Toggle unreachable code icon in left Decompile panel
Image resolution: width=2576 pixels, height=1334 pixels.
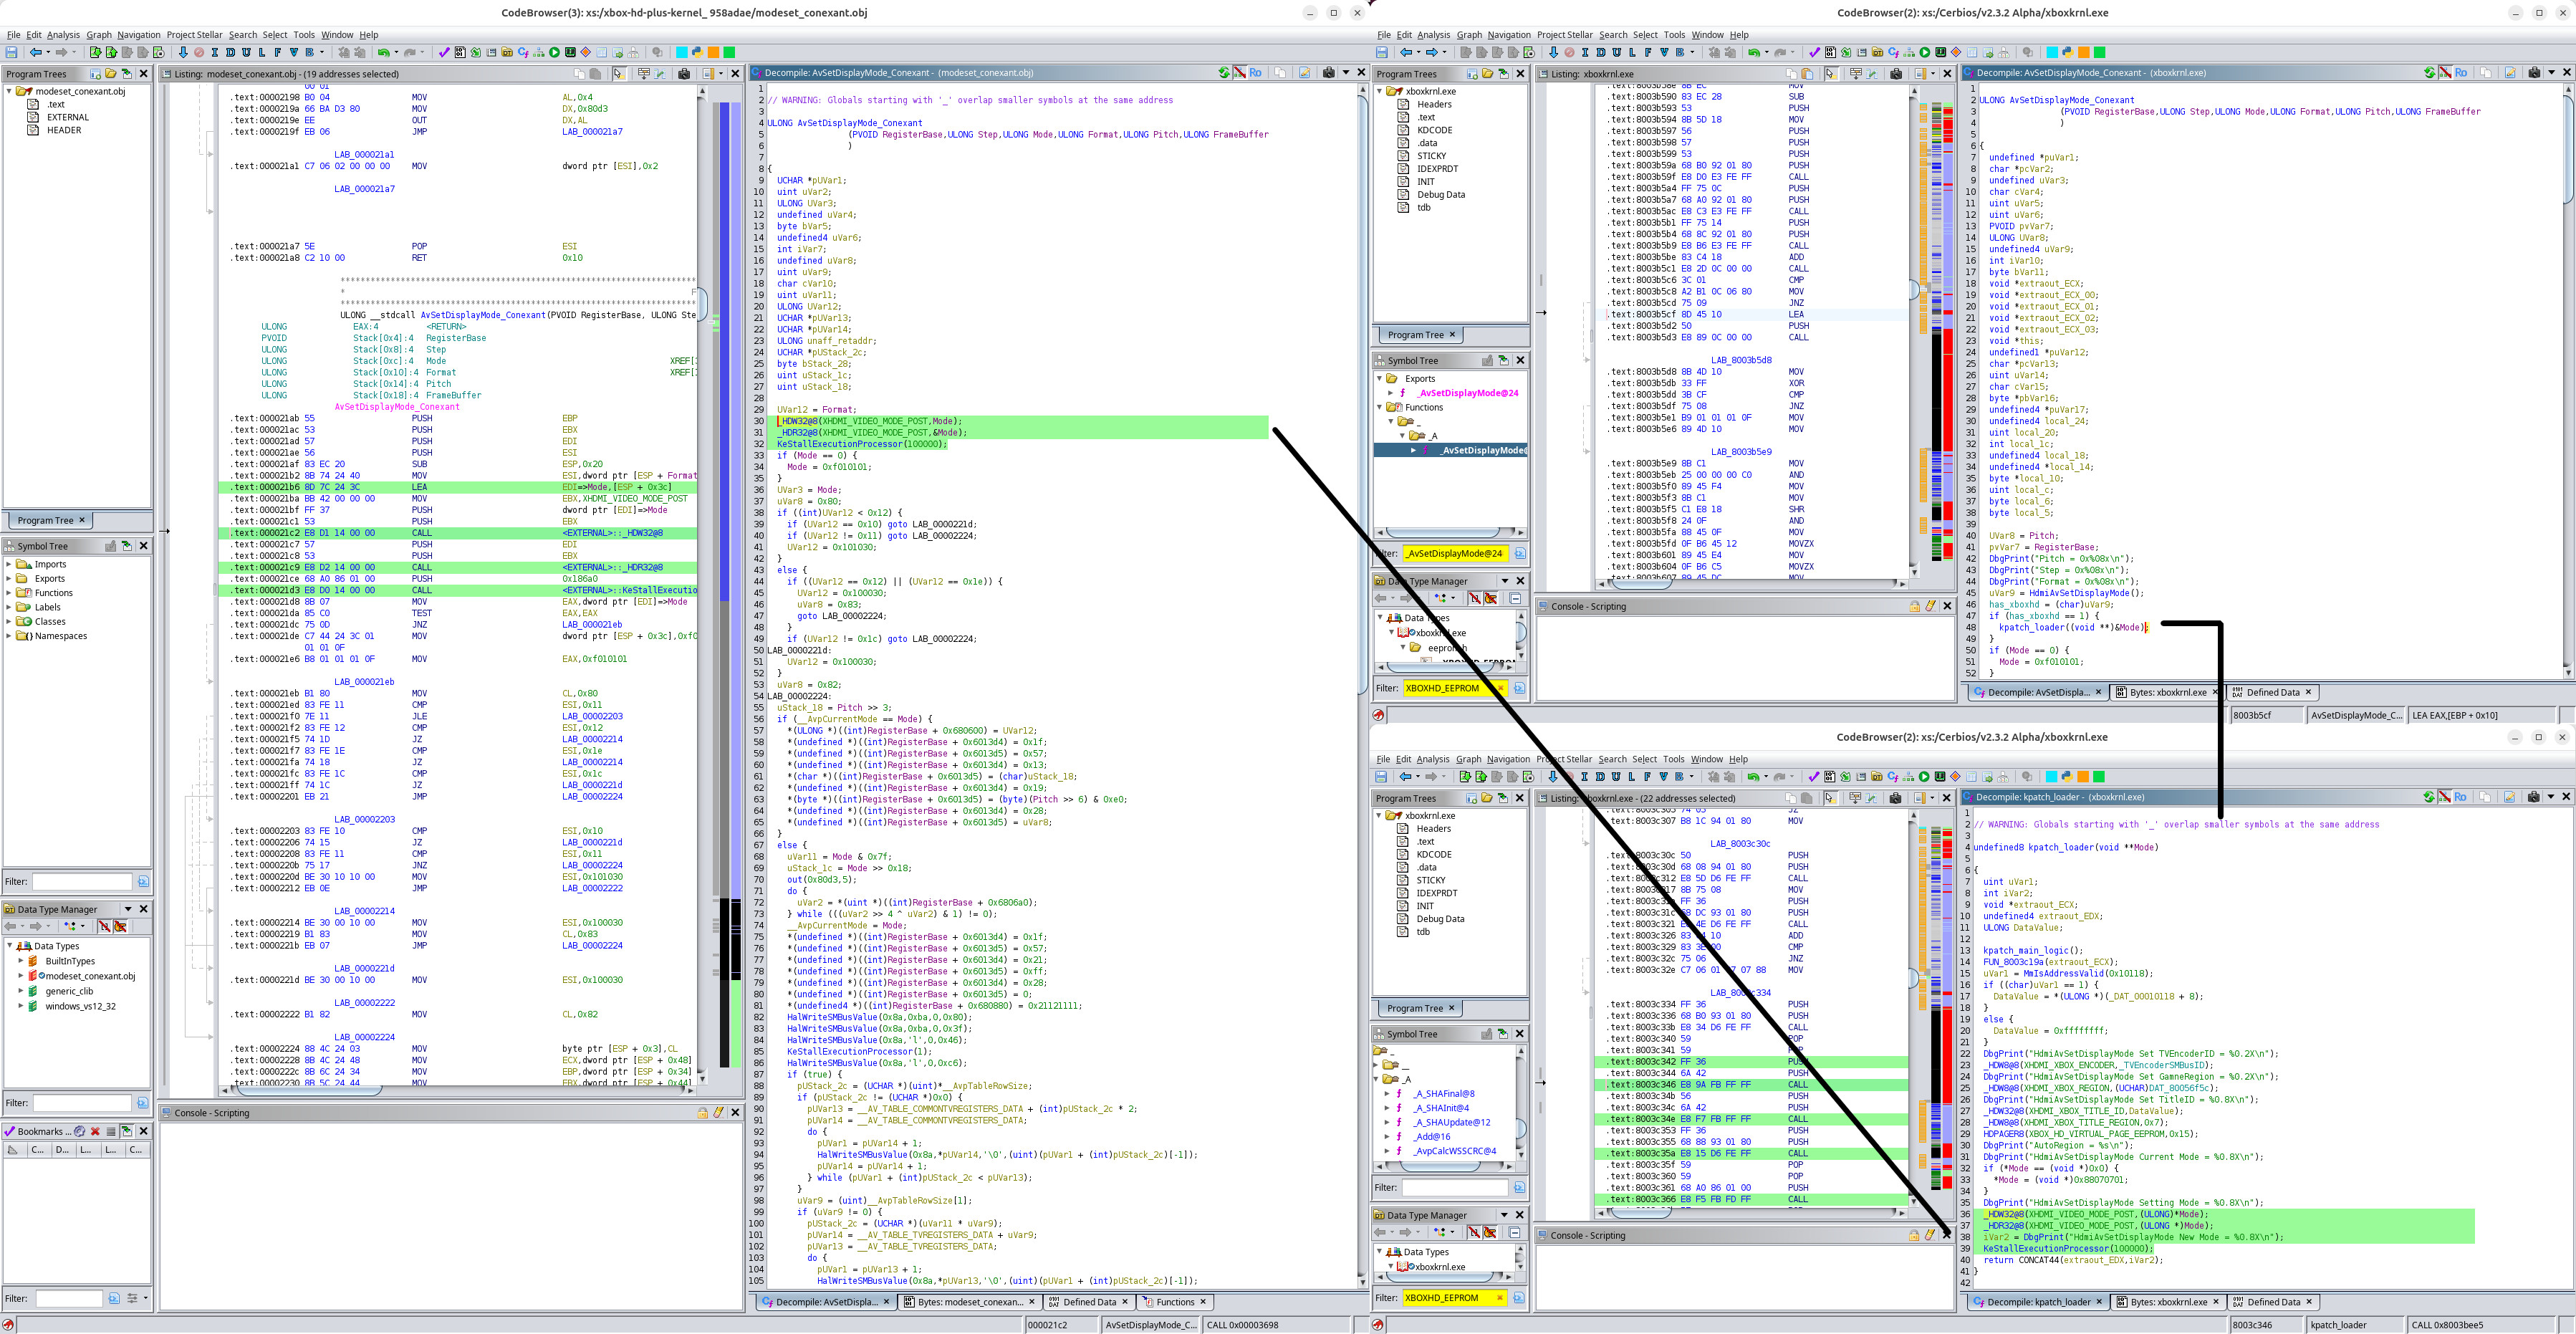tap(1240, 72)
